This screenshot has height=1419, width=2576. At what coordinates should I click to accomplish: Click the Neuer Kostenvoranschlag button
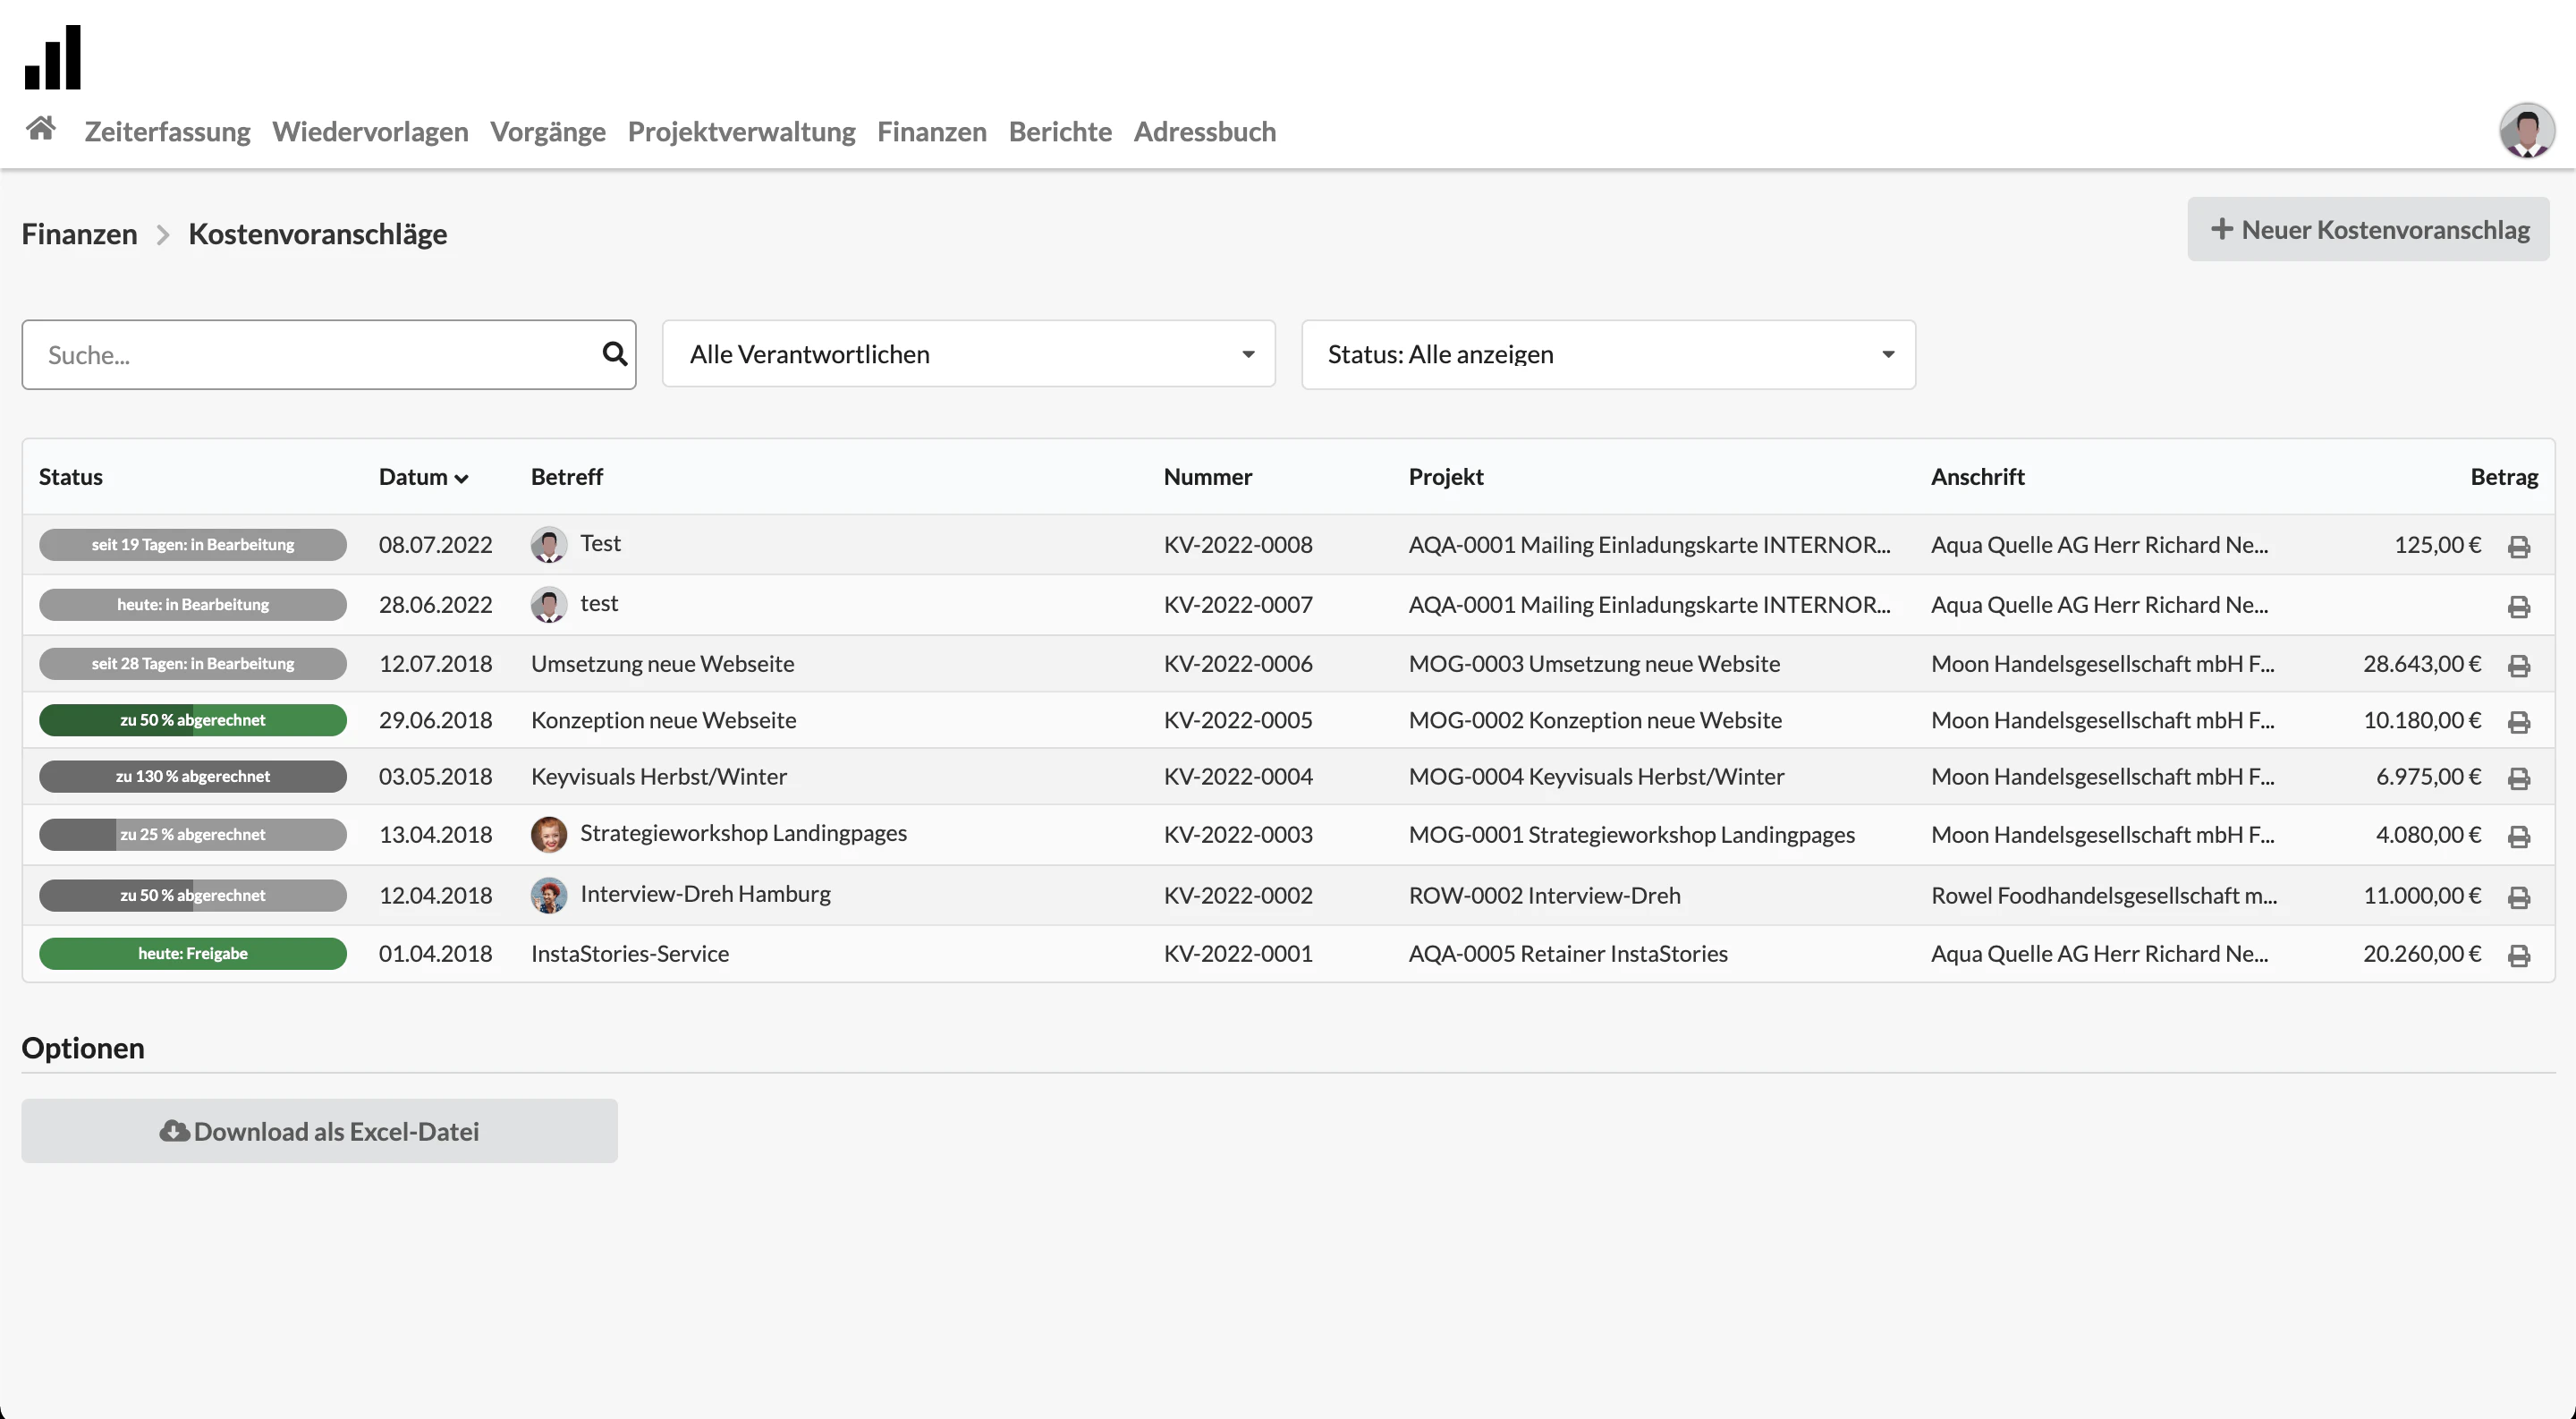click(2369, 229)
